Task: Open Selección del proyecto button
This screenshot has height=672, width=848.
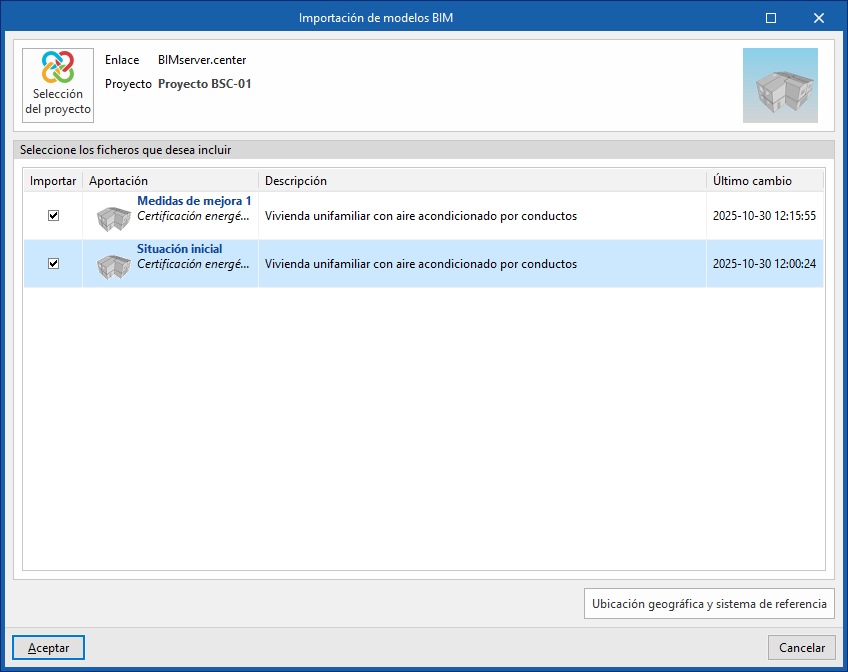Action: coord(58,85)
